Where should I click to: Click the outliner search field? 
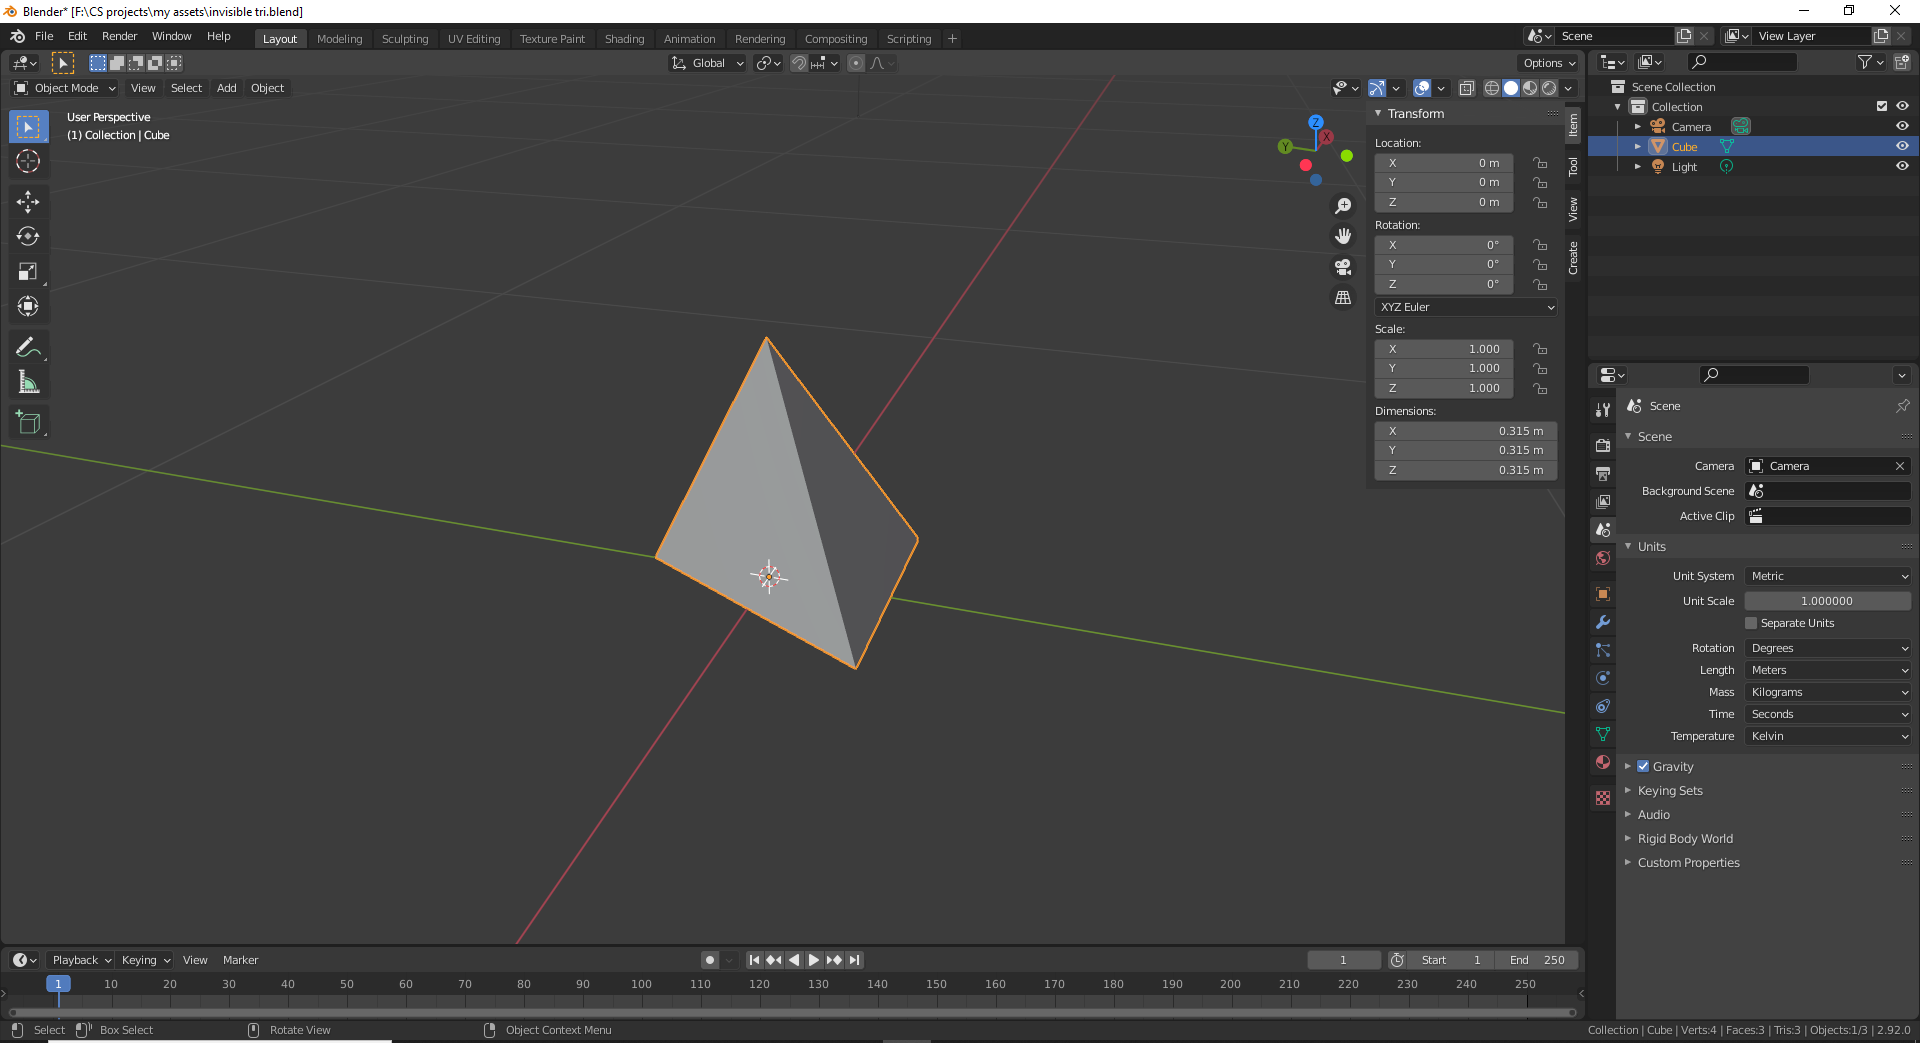1742,62
